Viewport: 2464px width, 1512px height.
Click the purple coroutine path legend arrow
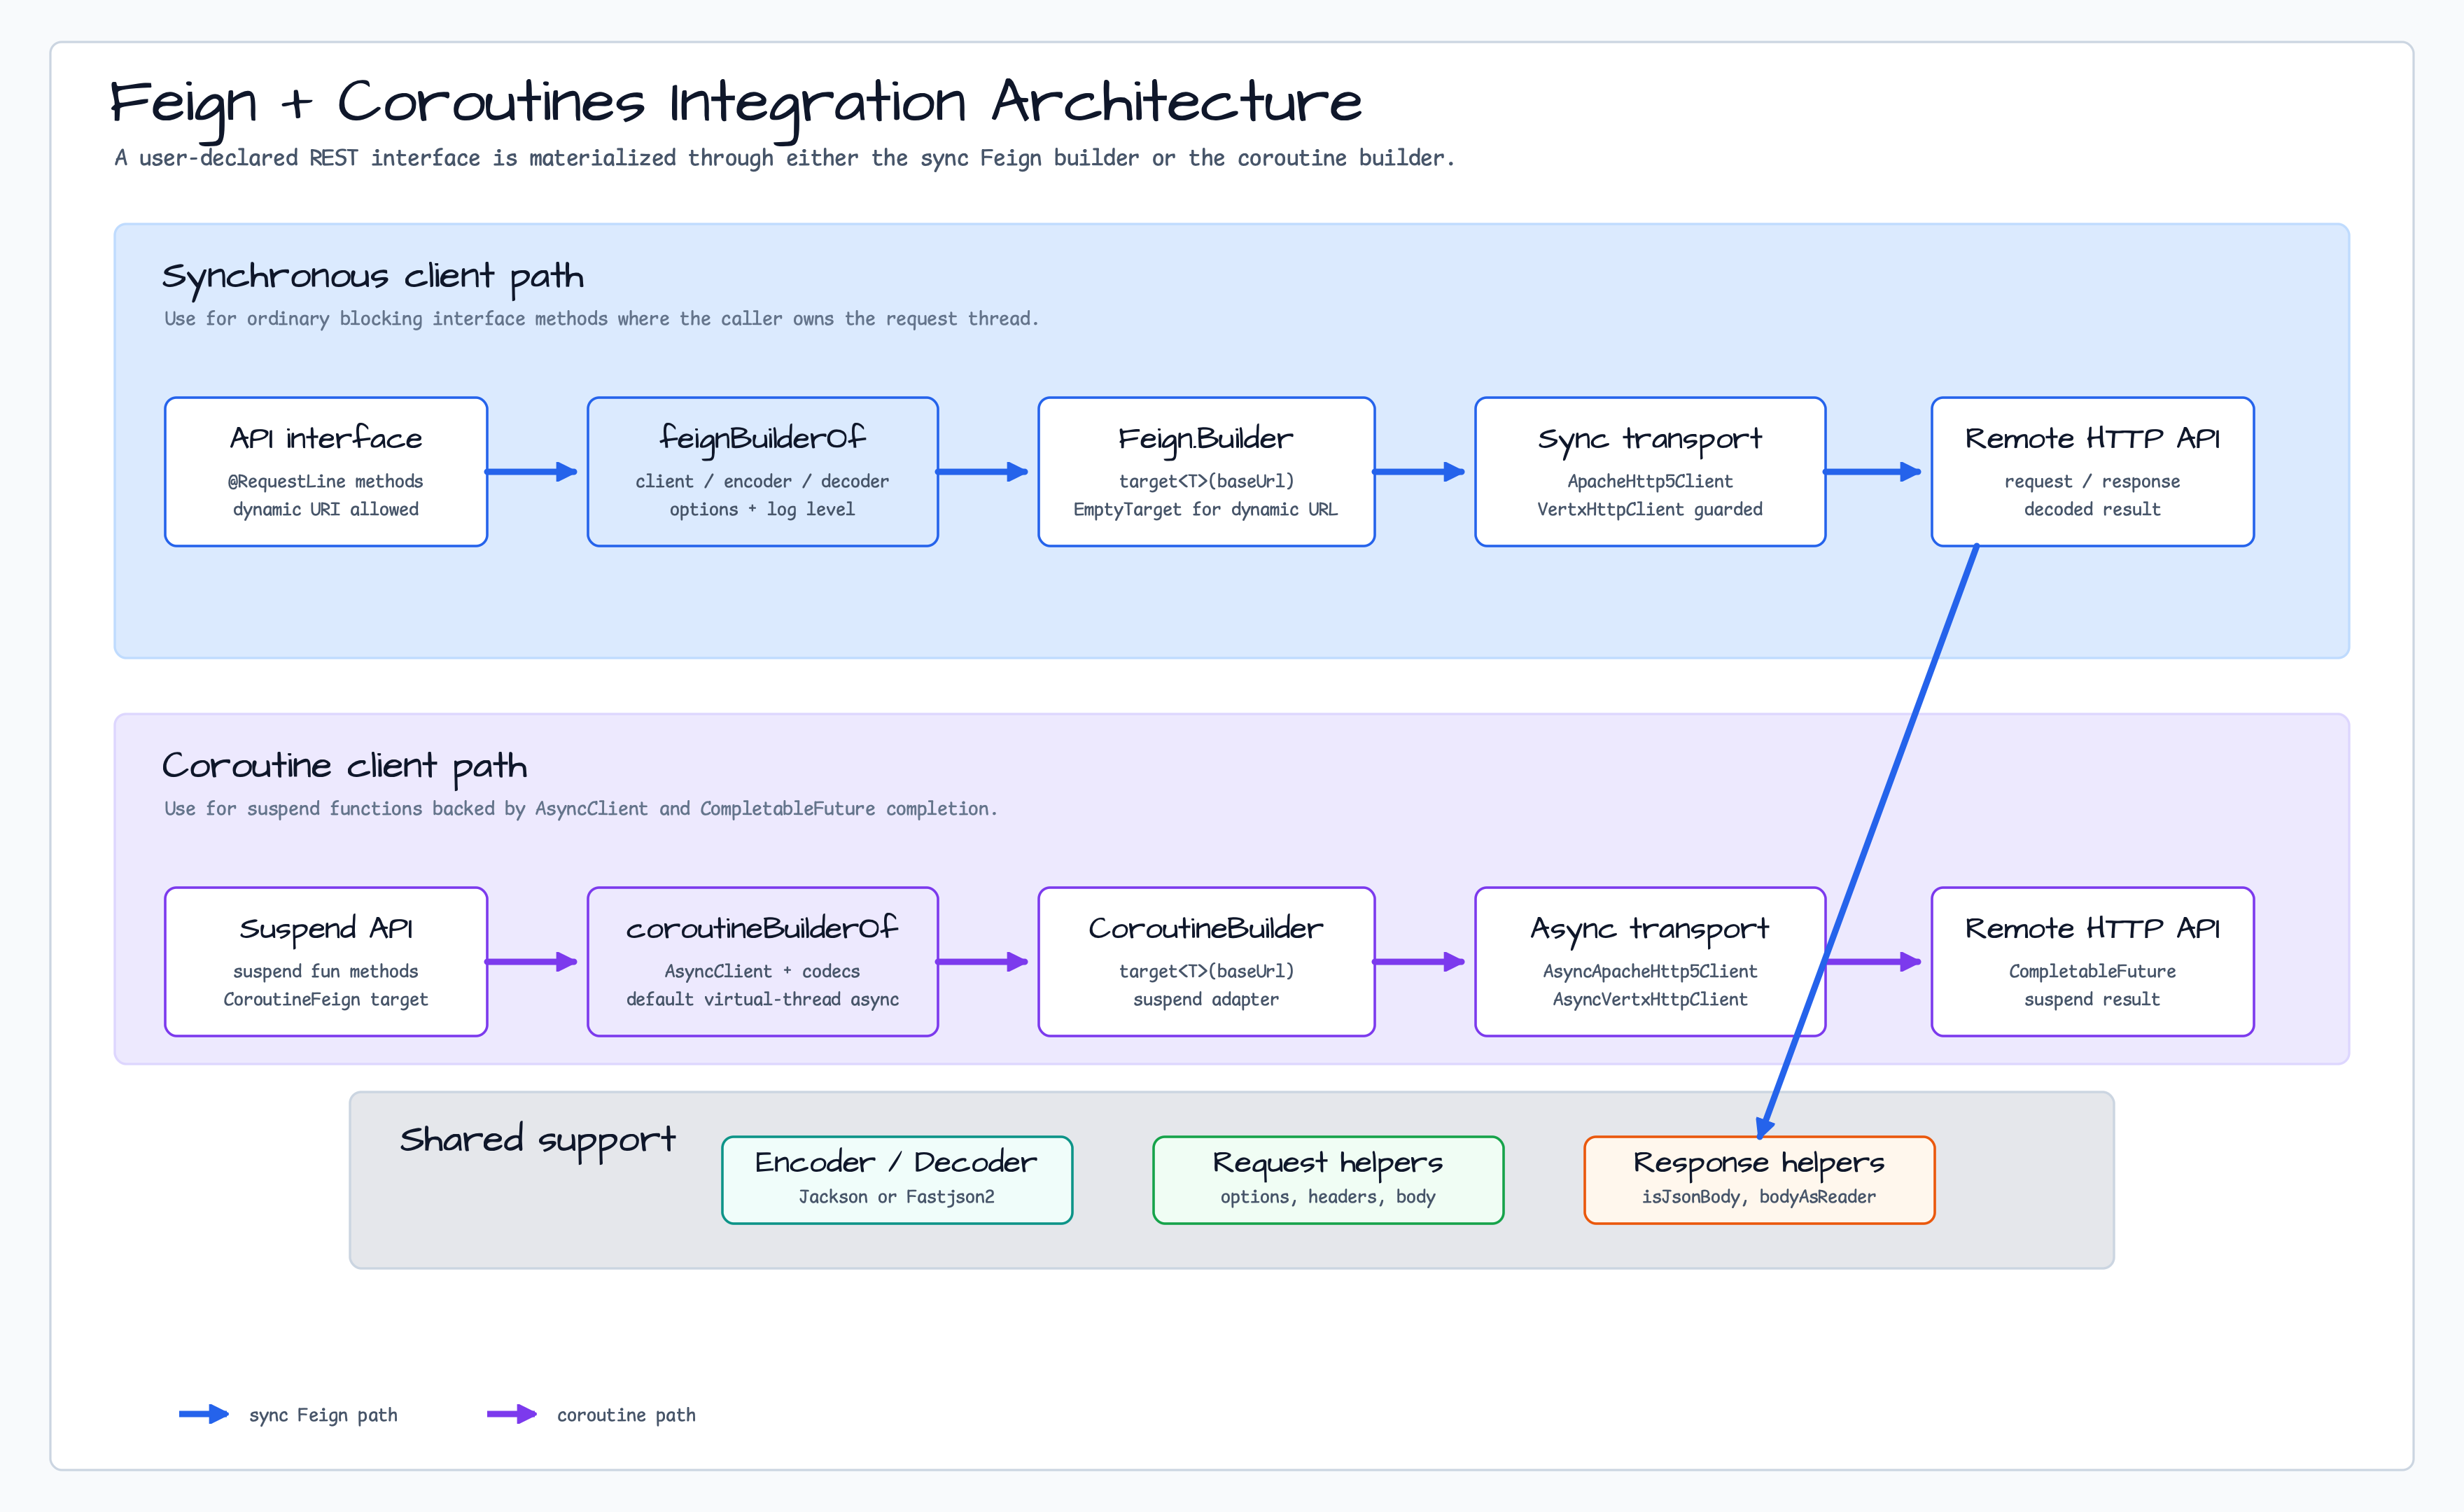coord(512,1414)
